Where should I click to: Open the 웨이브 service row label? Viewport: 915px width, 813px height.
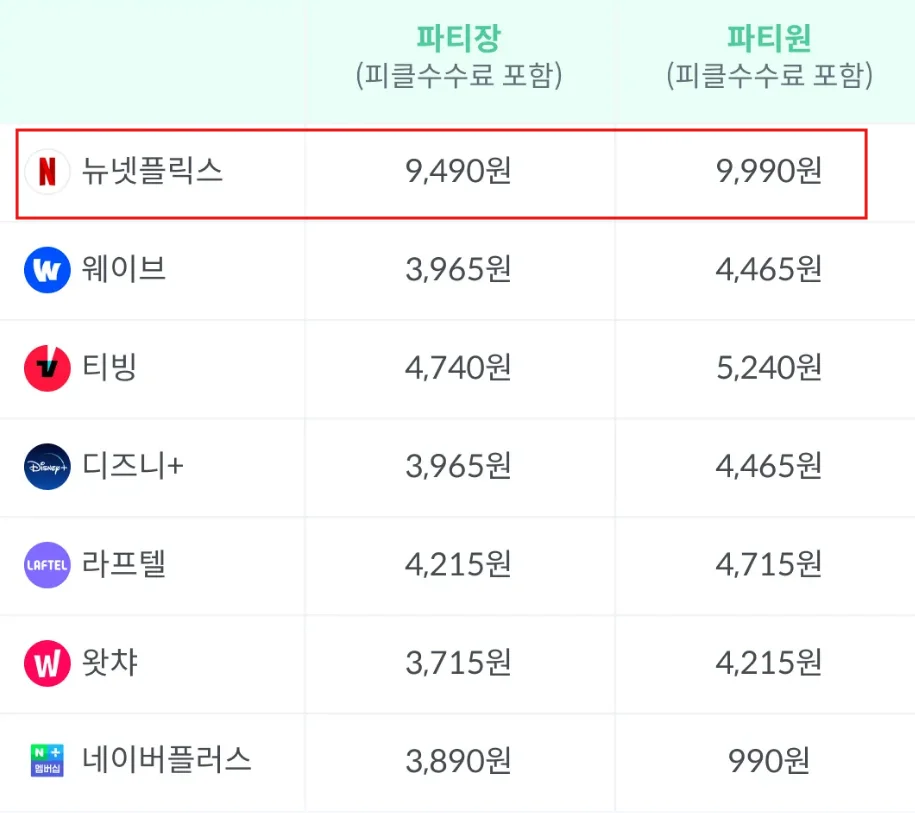[125, 270]
